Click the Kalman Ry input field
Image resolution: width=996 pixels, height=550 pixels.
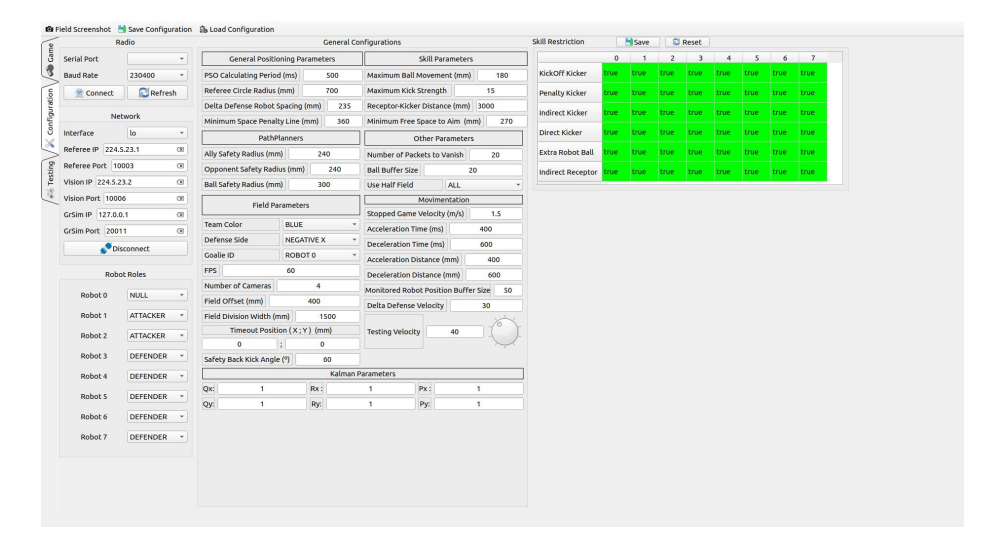370,404
